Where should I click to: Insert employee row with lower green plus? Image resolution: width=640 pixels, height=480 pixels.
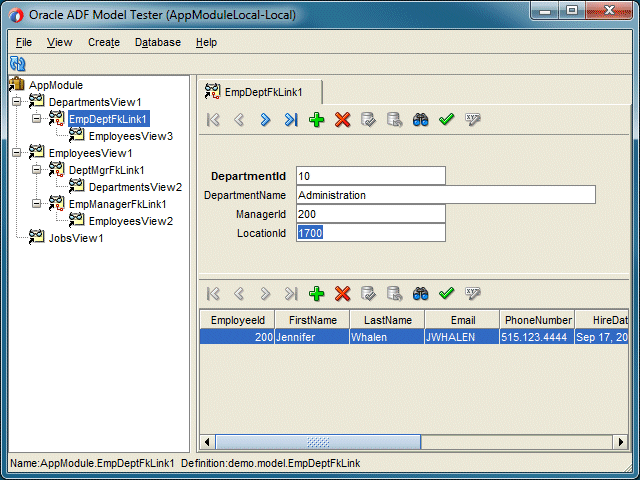[317, 293]
